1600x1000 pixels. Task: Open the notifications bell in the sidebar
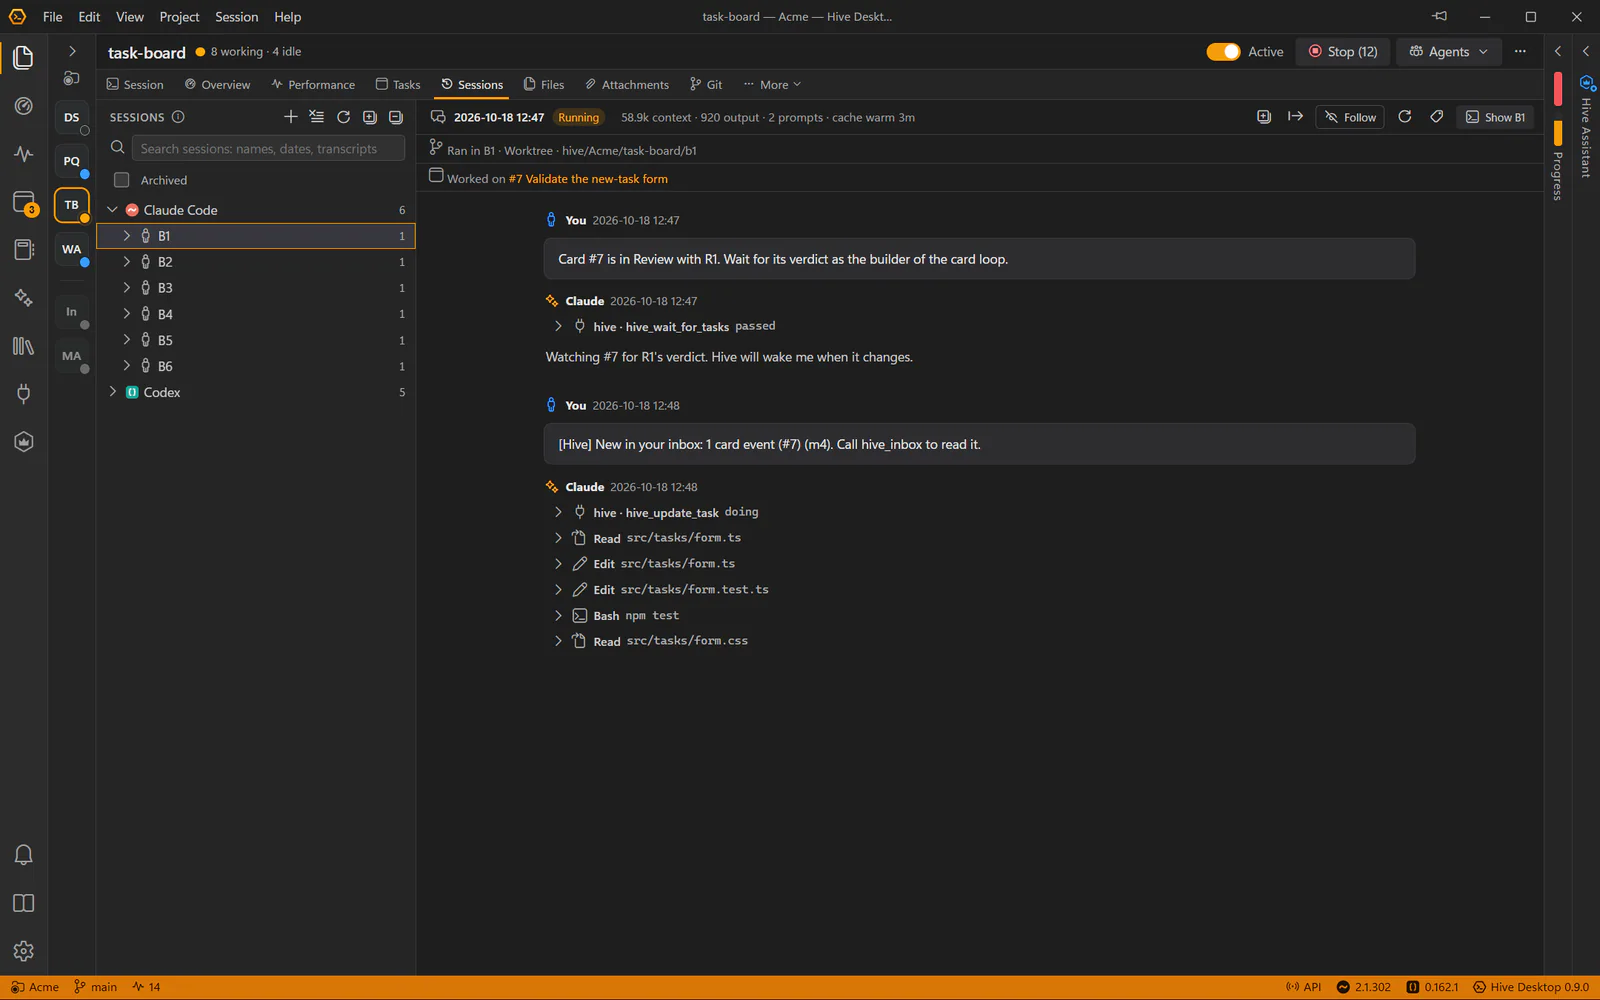[x=23, y=855]
